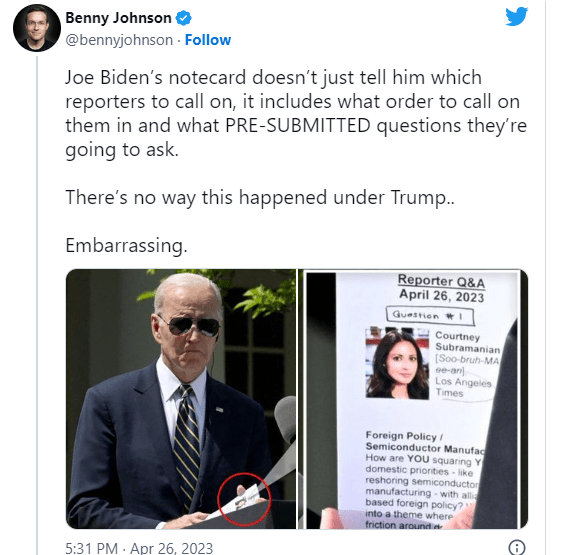Click the red circled notecard in photo
Image resolution: width=573 pixels, height=555 pixels.
244,499
